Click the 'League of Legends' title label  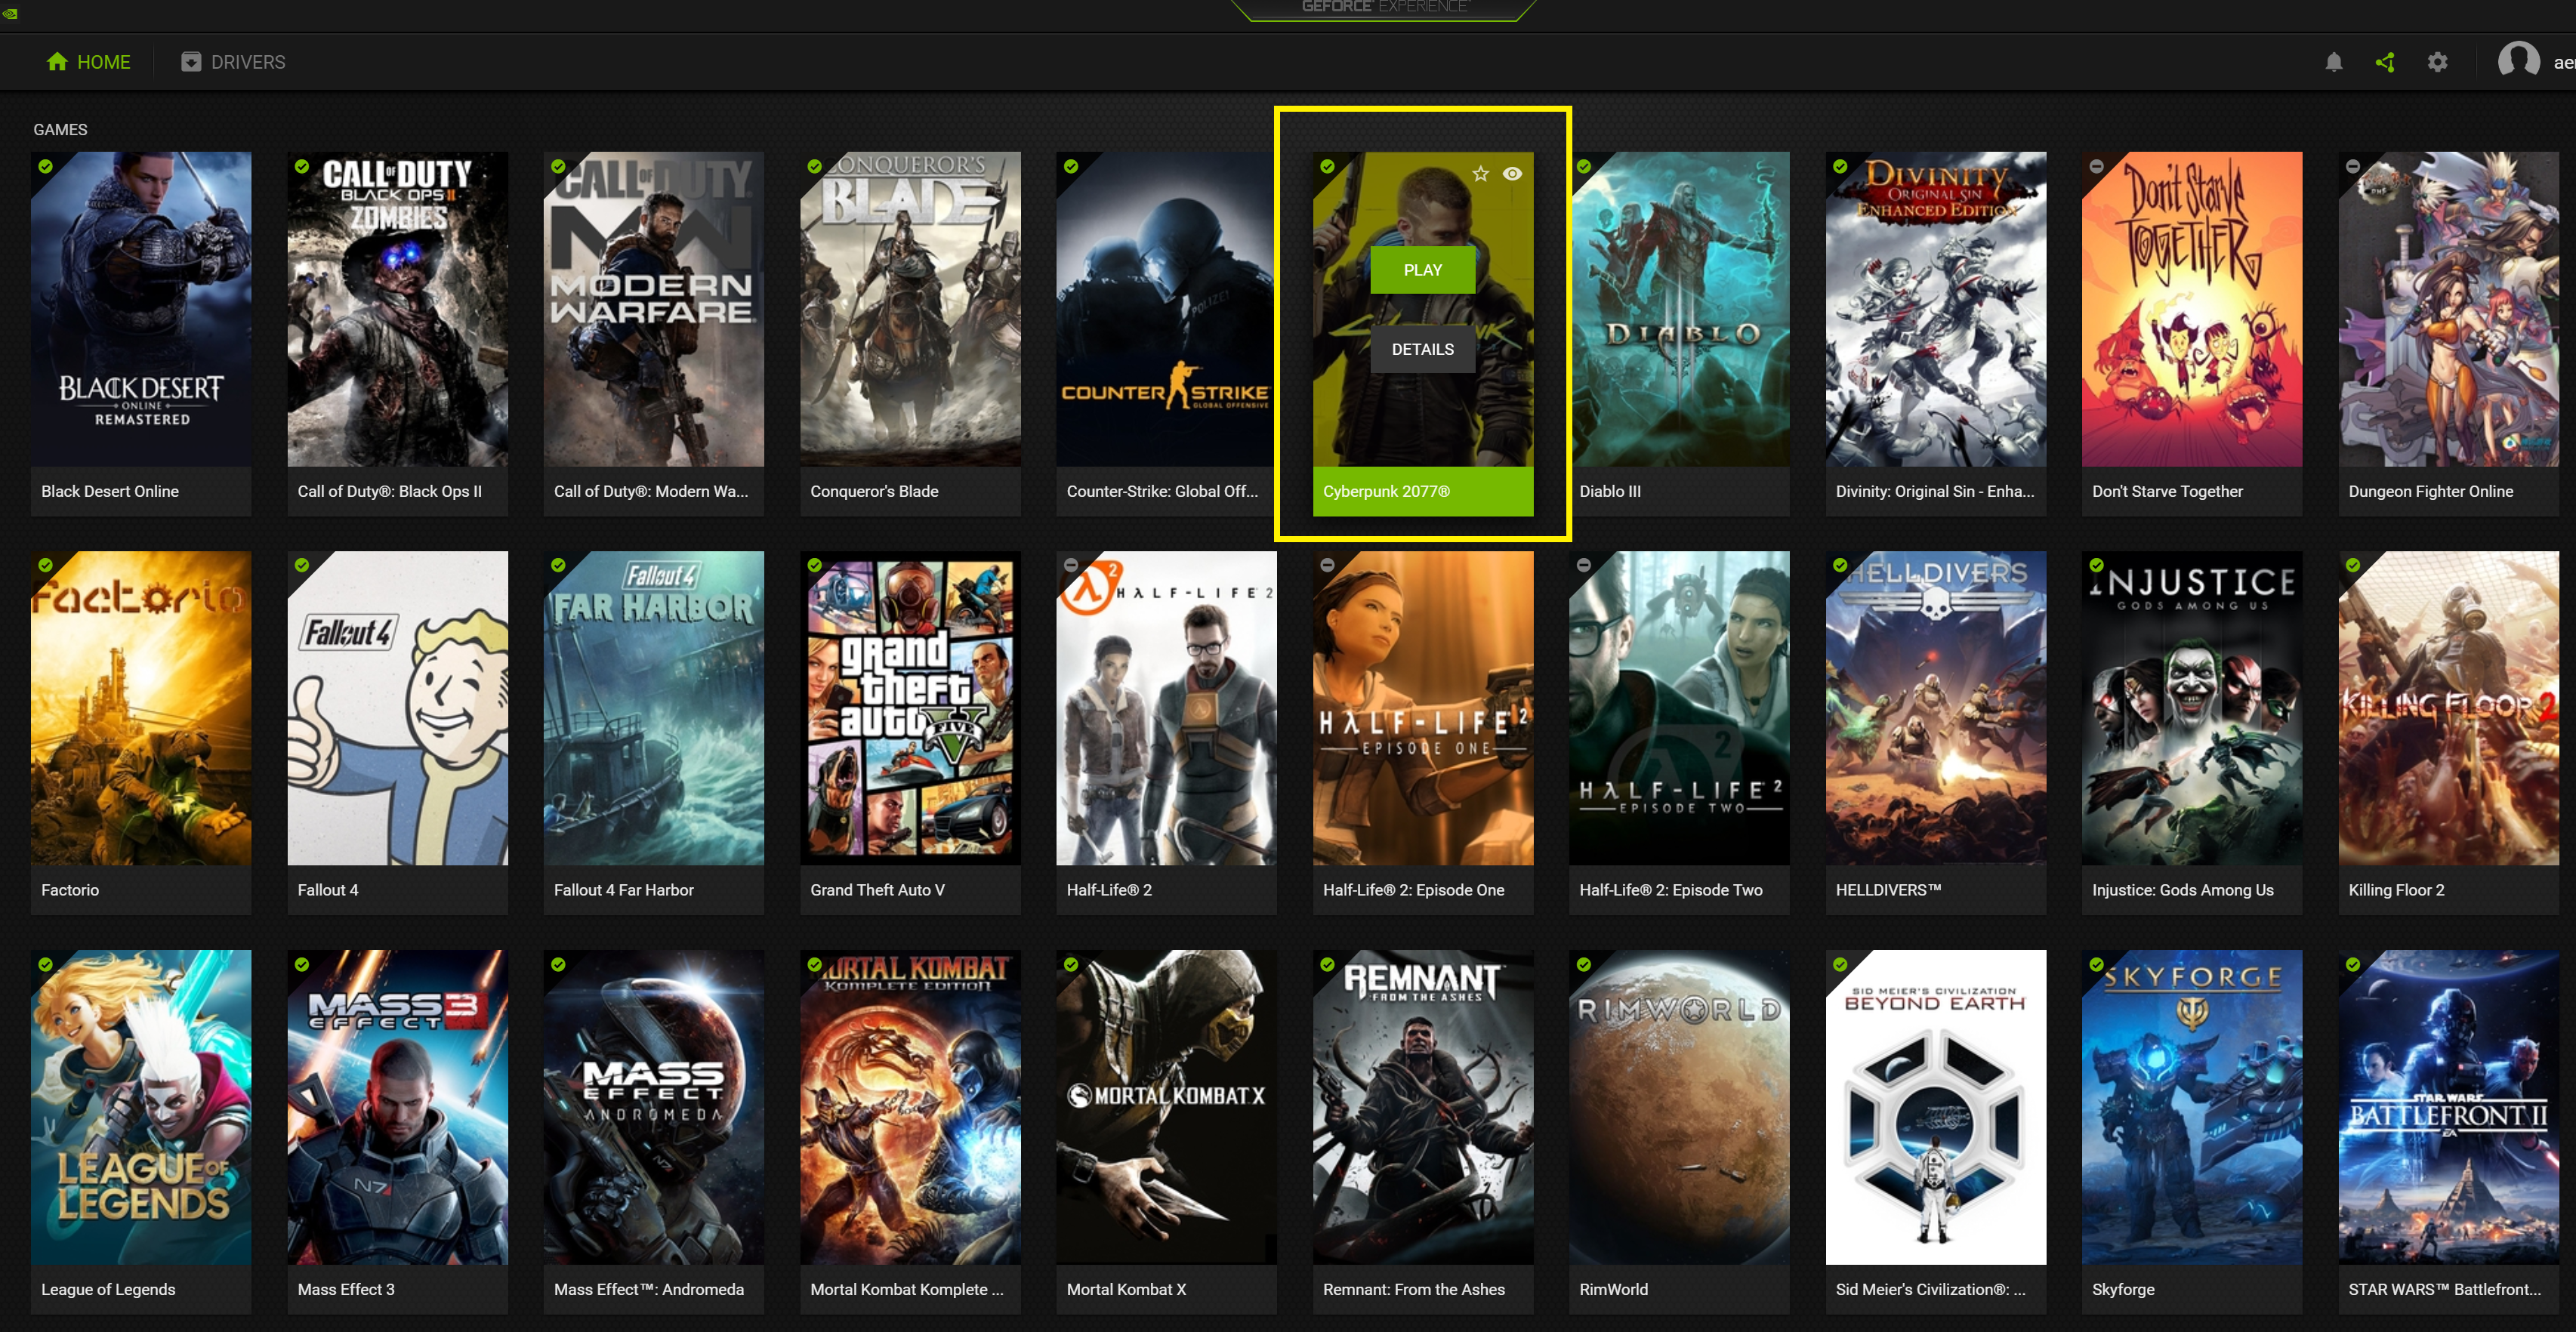[x=108, y=1289]
